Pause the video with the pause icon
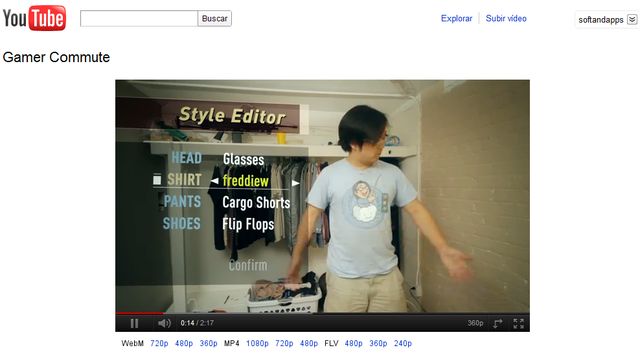The image size is (640, 361). (x=134, y=323)
